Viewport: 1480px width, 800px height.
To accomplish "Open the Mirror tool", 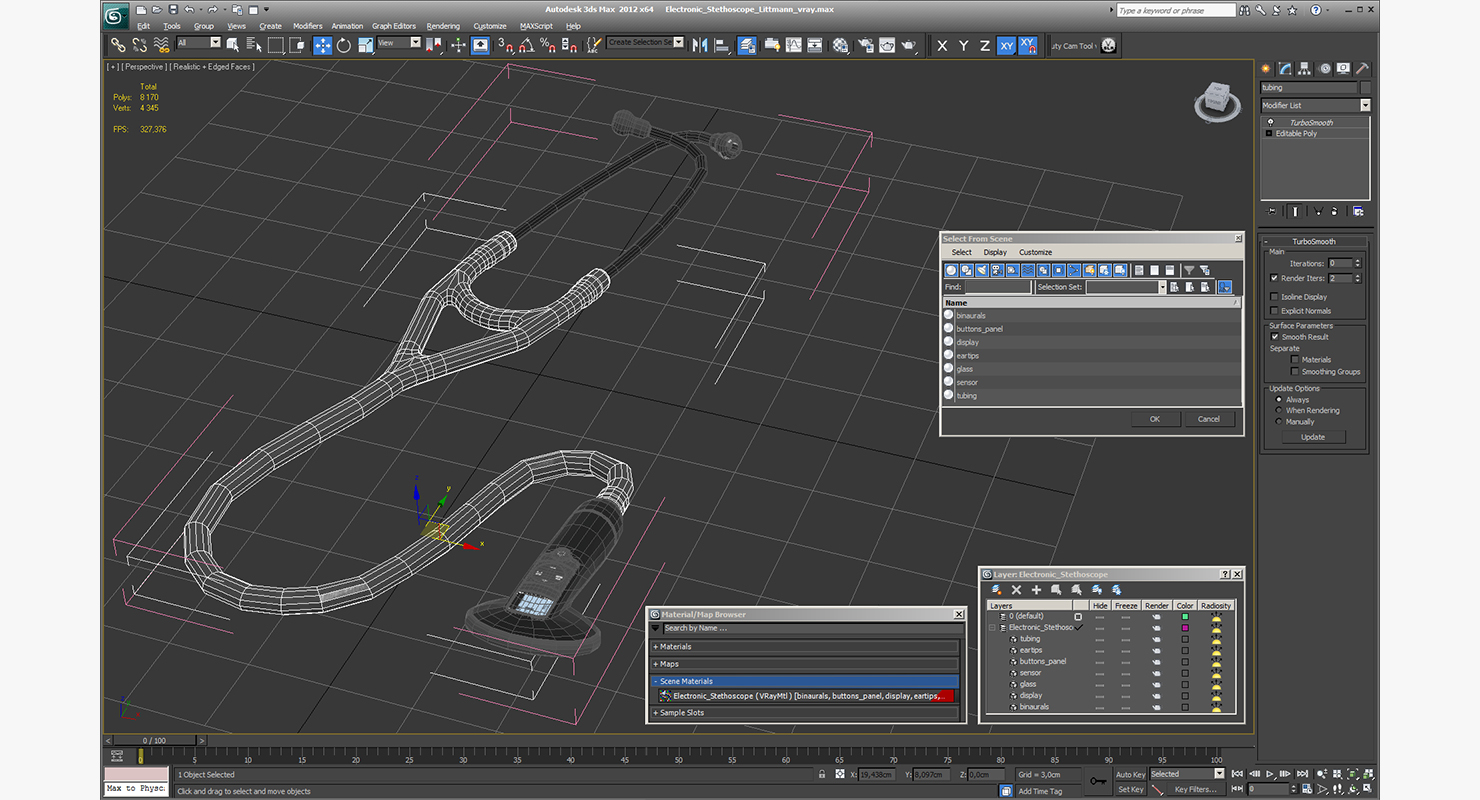I will coord(700,45).
